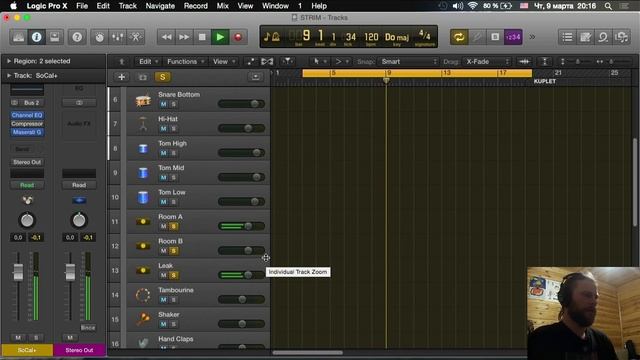The height and width of the screenshot is (360, 640).
Task: Toggle the global Solo S button
Action: [x=162, y=77]
